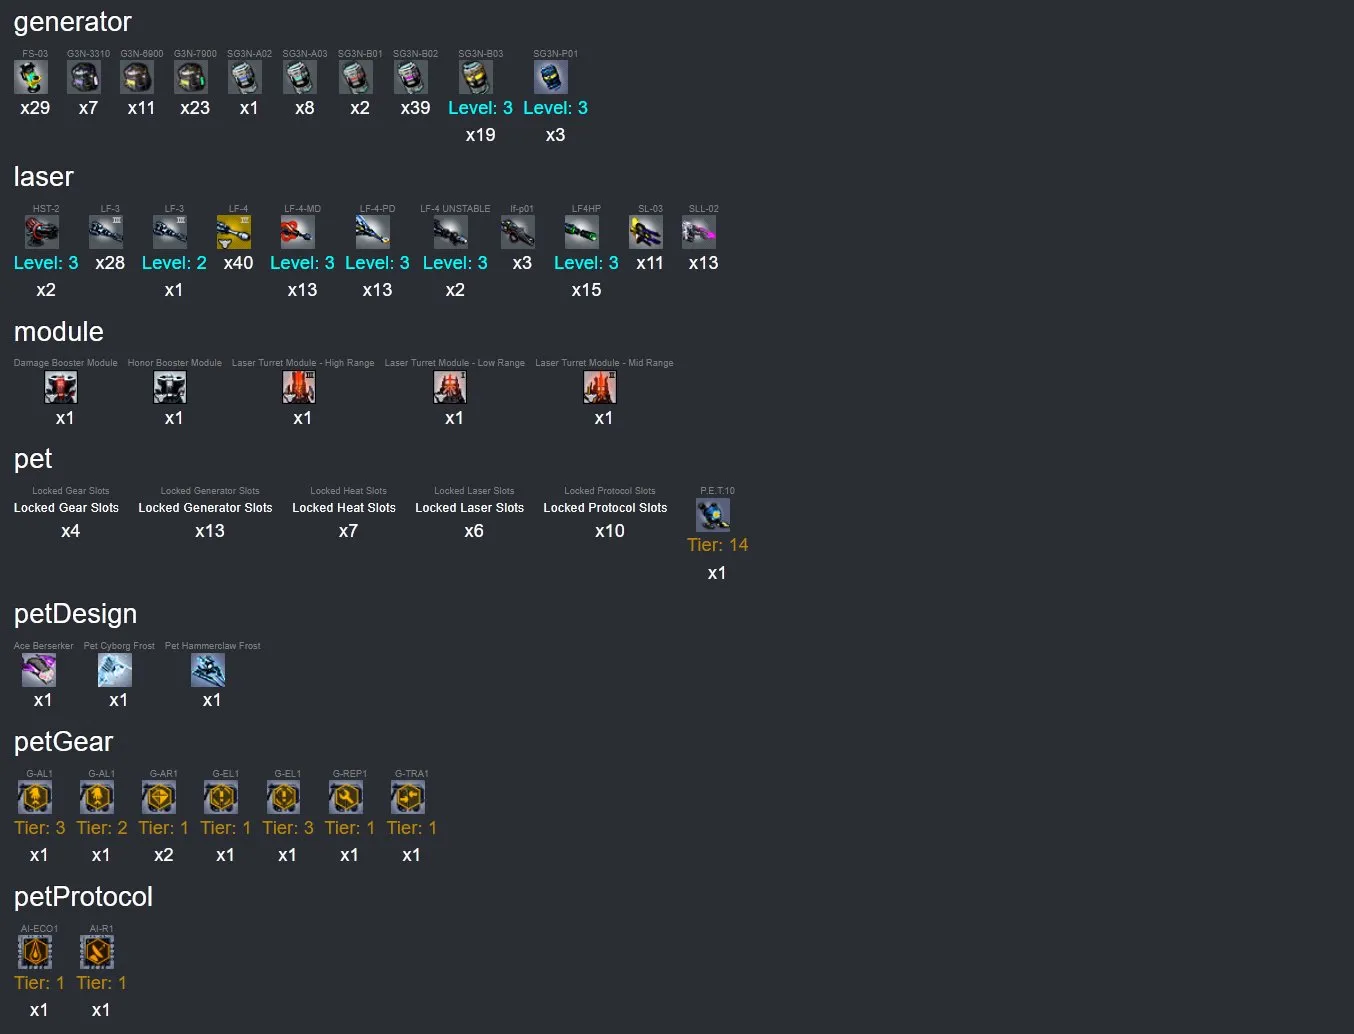Image resolution: width=1354 pixels, height=1034 pixels.
Task: Select the LF4HP laser icon
Action: [x=582, y=232]
